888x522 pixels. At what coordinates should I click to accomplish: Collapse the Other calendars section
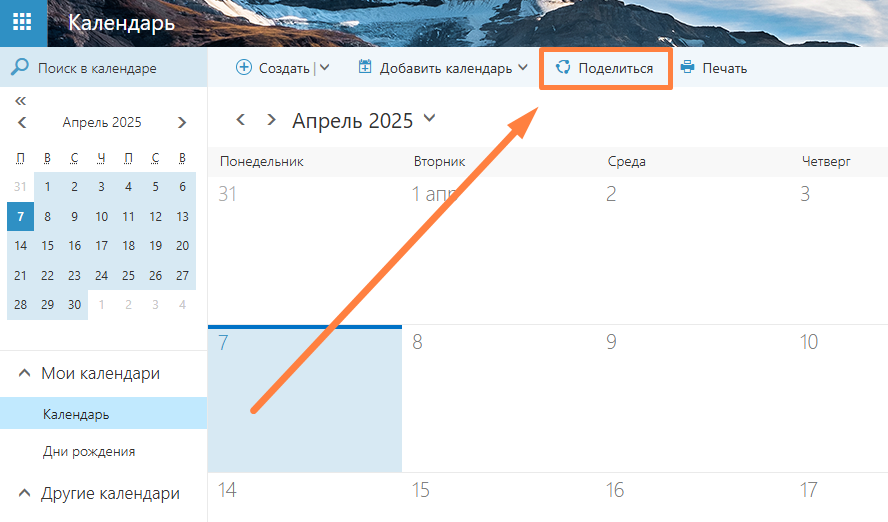tap(24, 493)
